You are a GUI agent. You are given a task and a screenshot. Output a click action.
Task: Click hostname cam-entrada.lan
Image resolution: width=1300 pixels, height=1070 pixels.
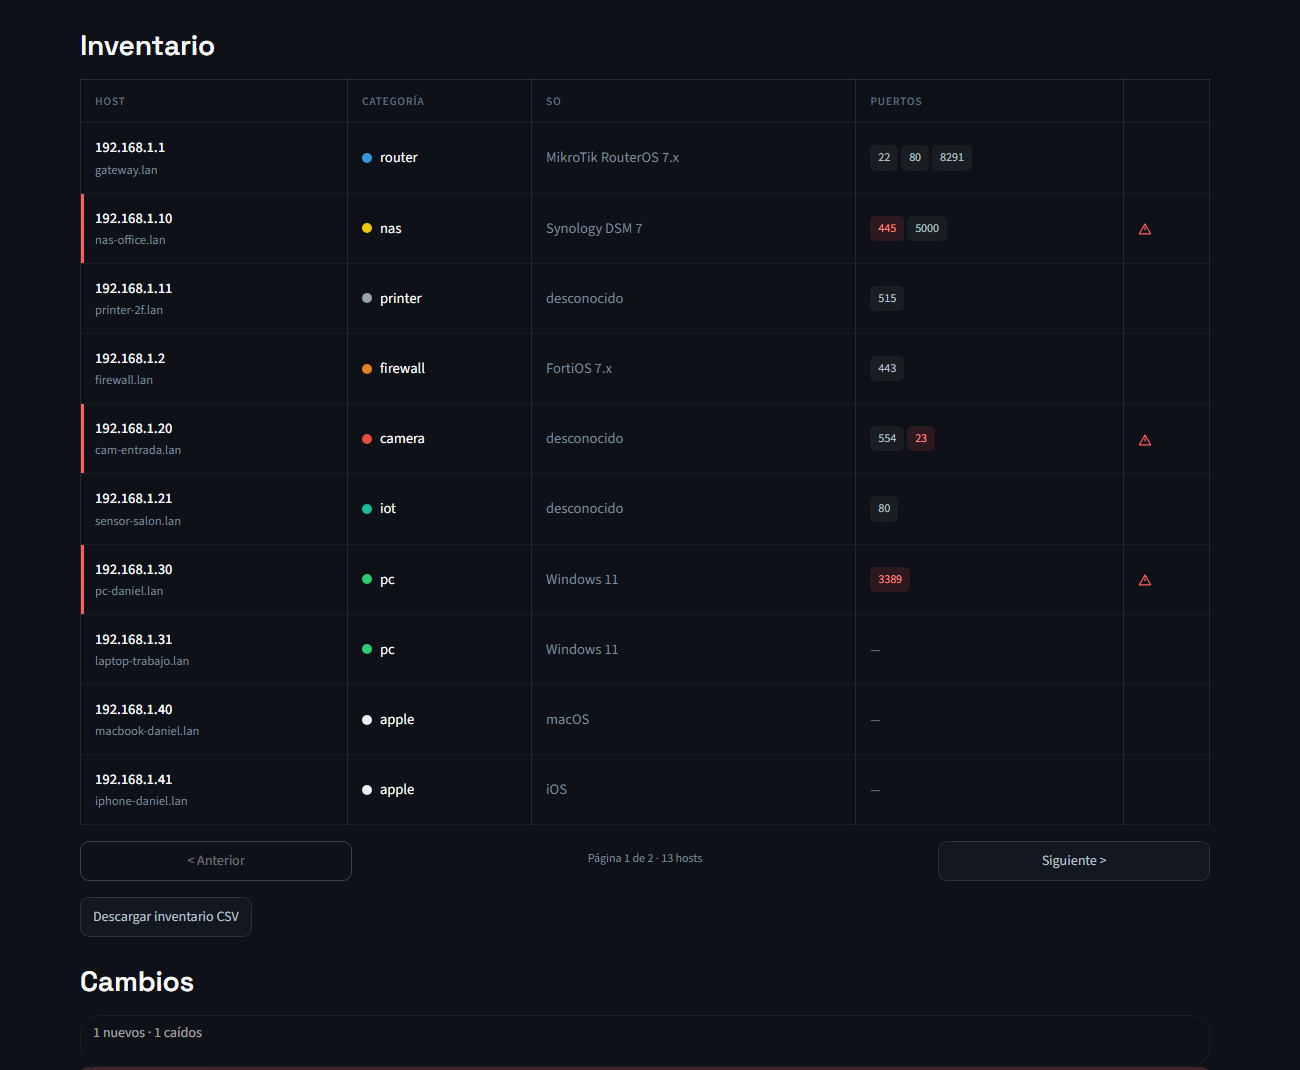tap(138, 450)
